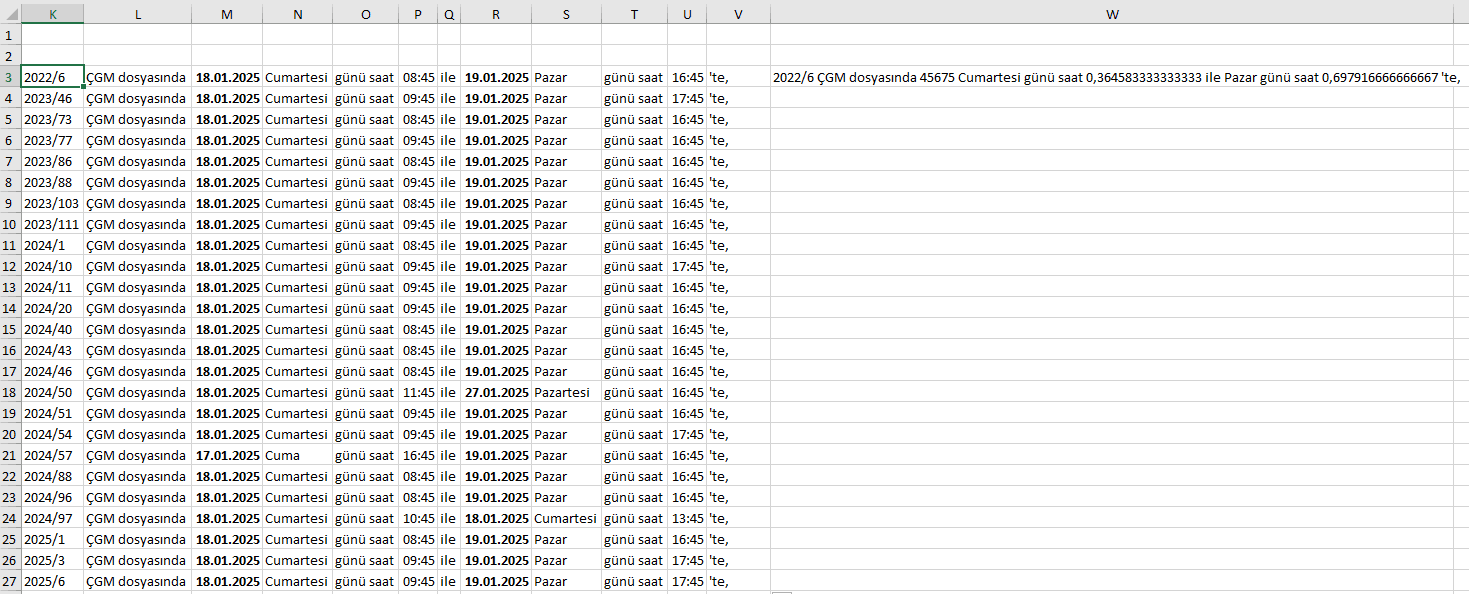Select the 17.01.2025 date cell
The image size is (1469, 594).
point(227,455)
